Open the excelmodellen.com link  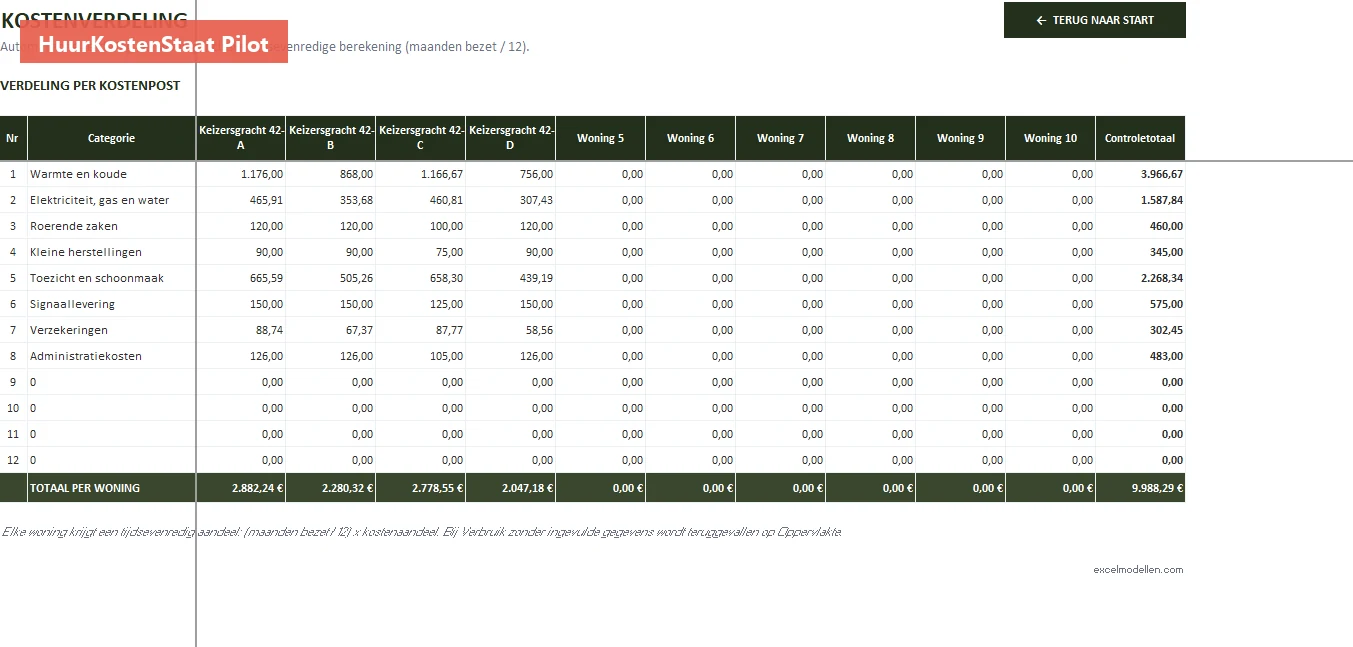1138,570
